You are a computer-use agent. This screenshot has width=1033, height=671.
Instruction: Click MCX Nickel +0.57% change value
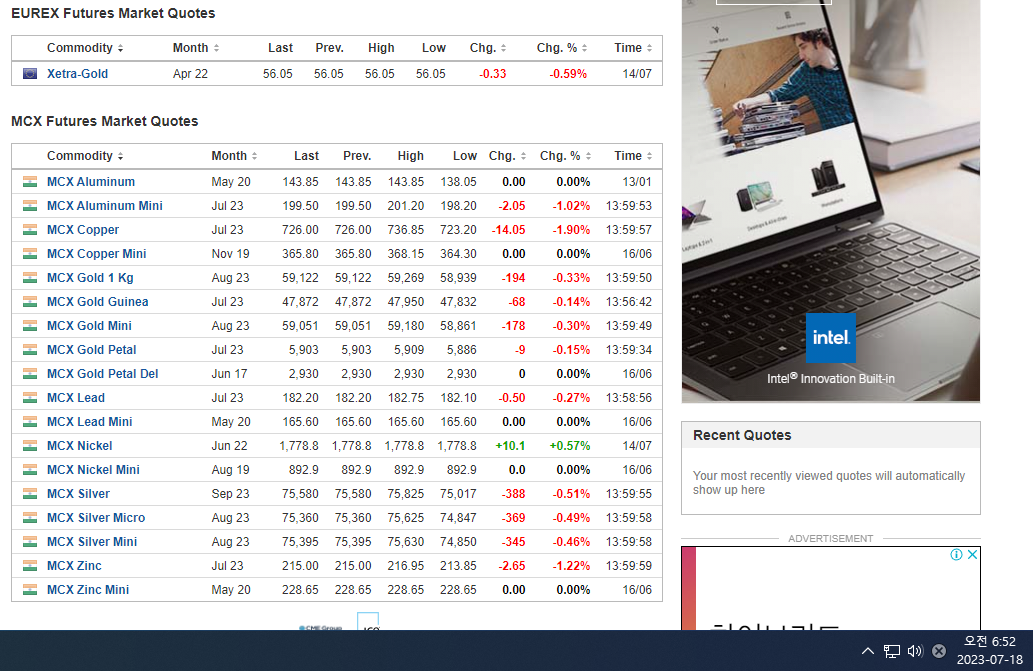[570, 446]
